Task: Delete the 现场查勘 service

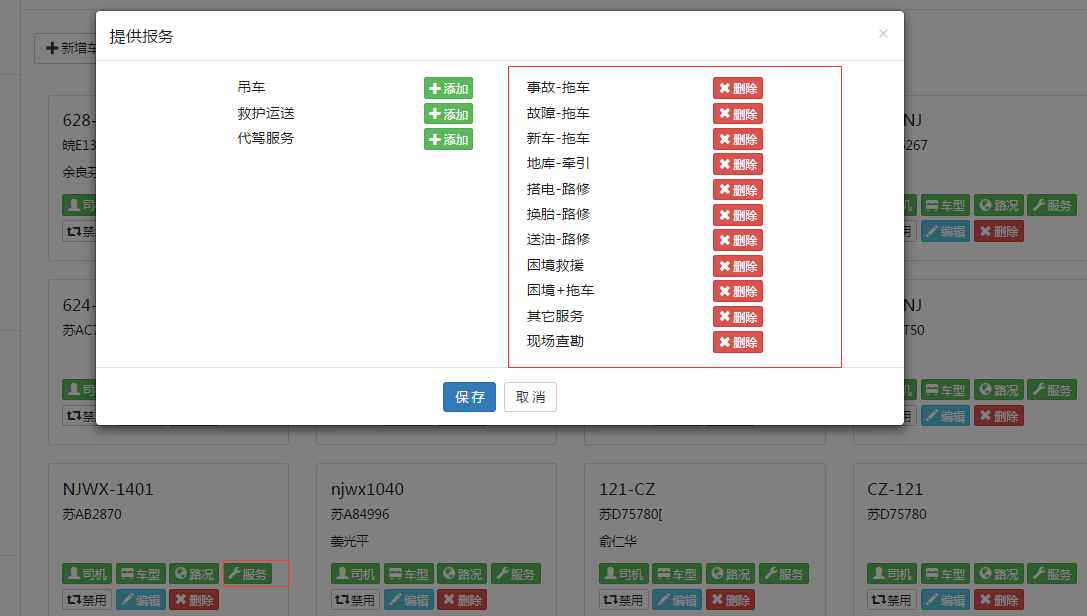Action: [737, 342]
